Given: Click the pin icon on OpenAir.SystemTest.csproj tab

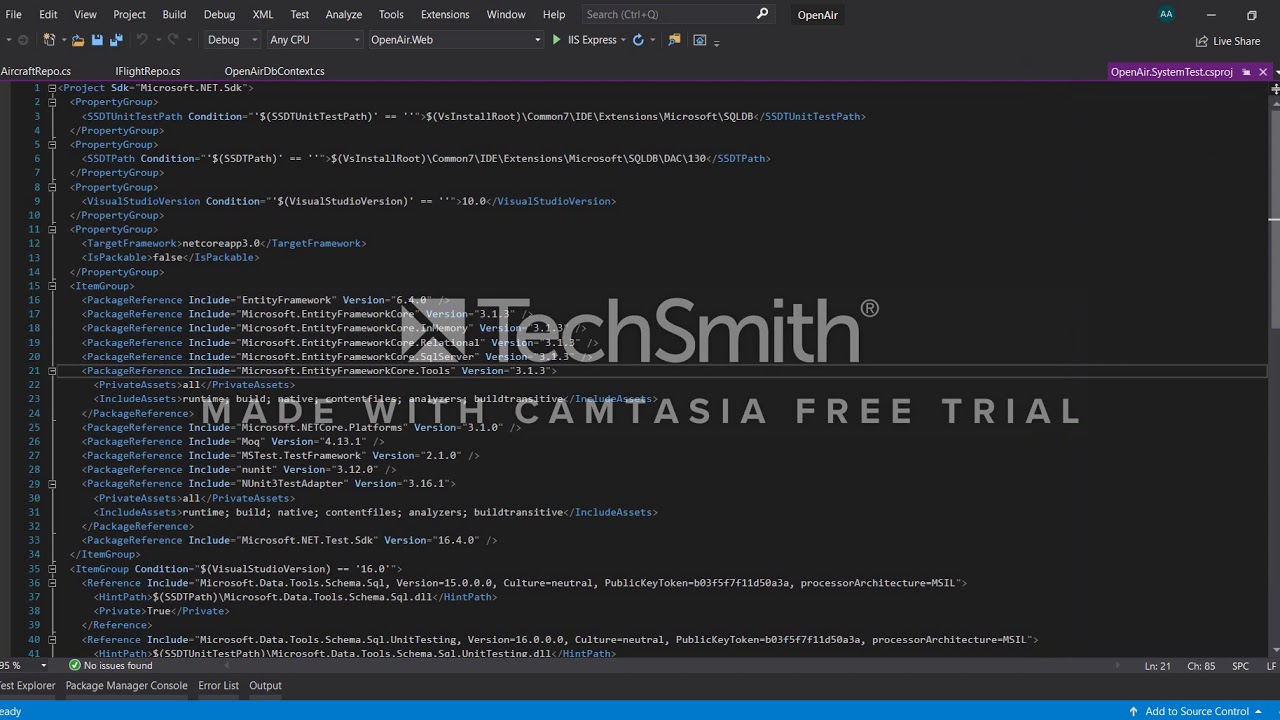Looking at the screenshot, I should pos(1245,72).
